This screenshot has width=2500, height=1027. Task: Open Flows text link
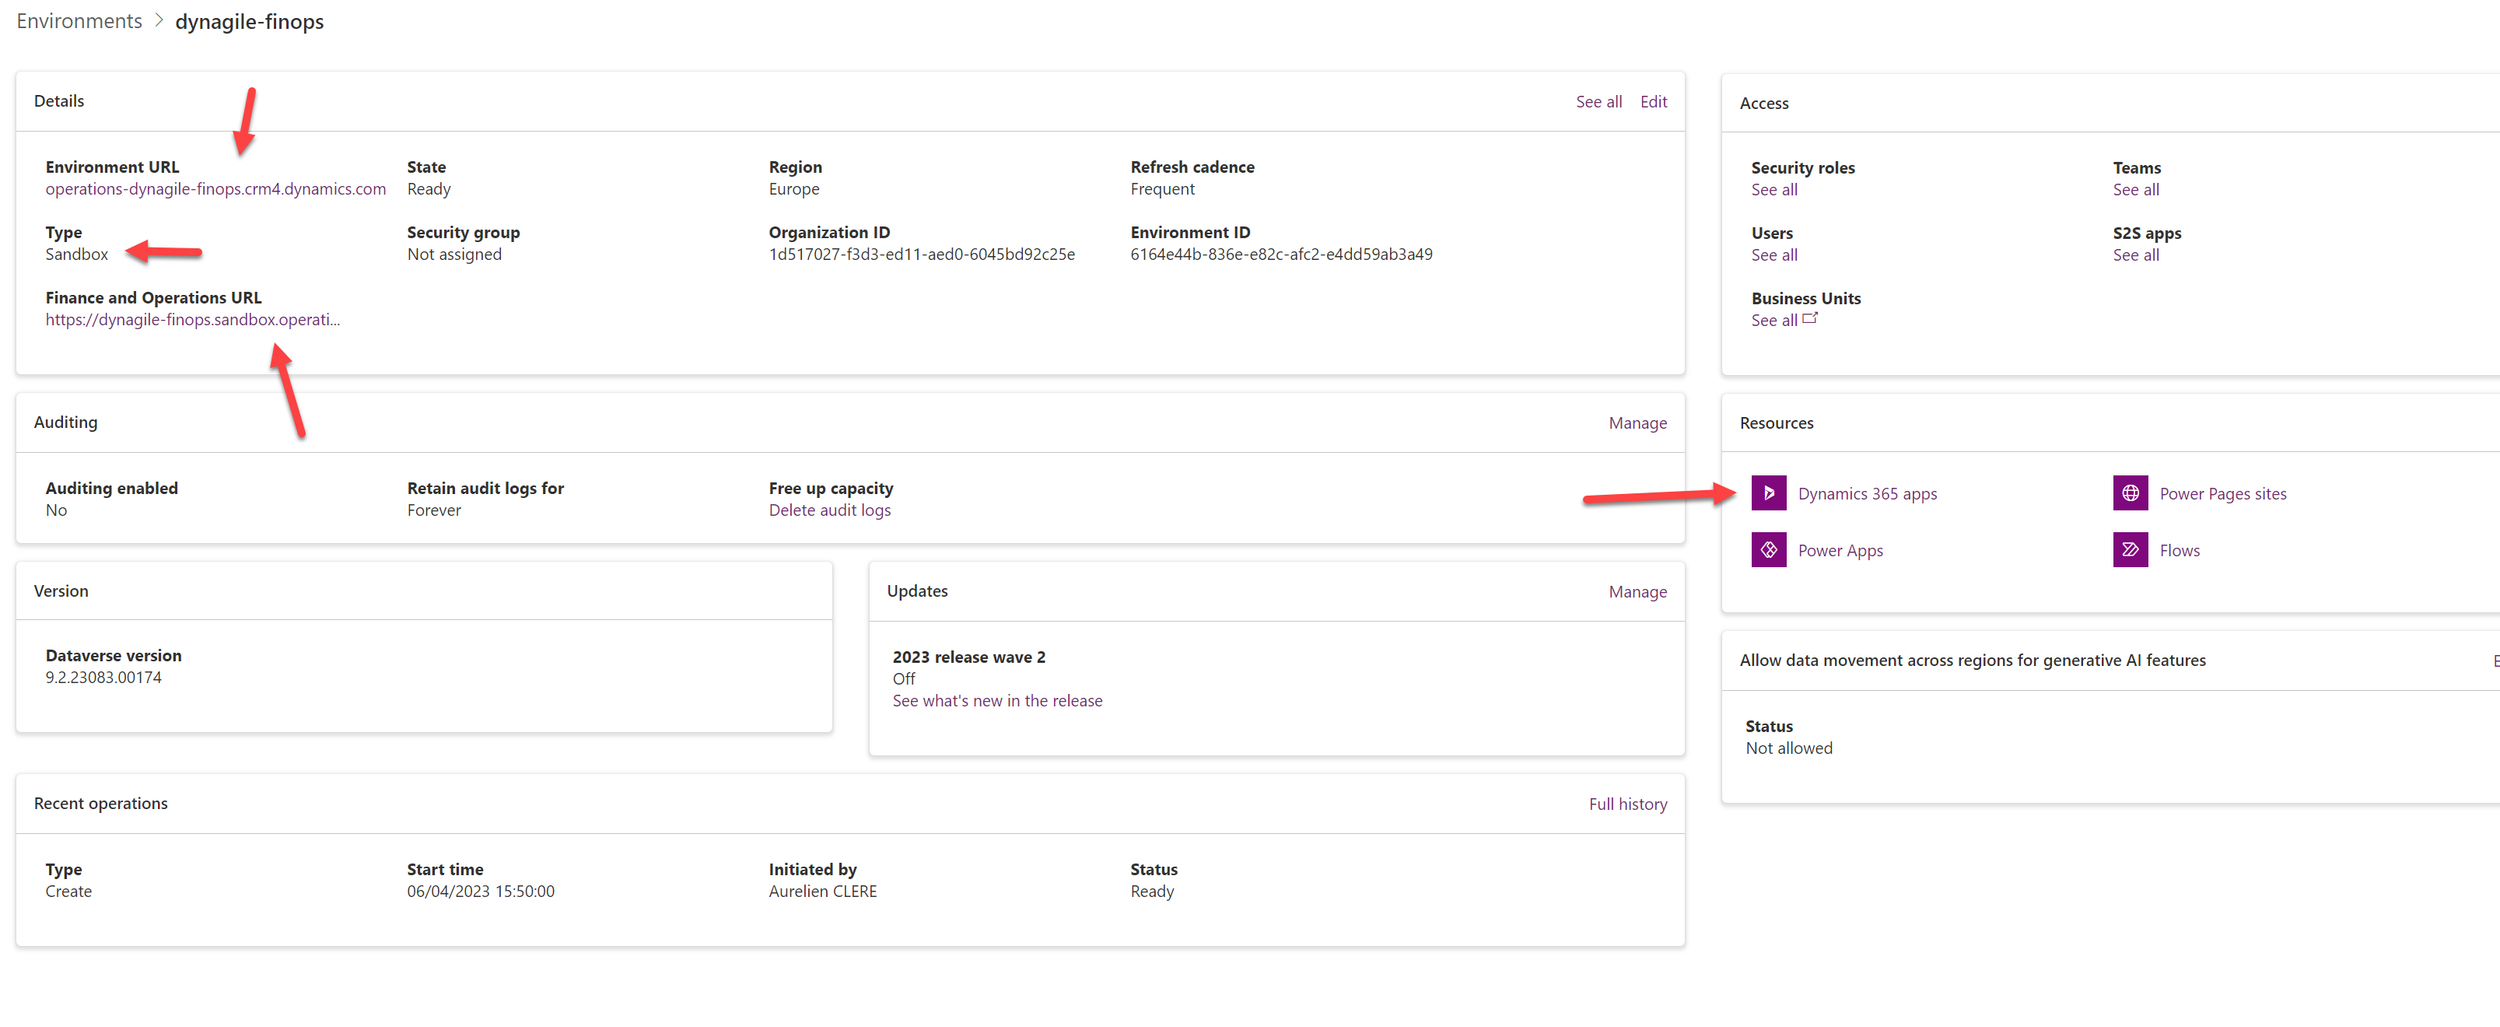tap(2179, 551)
